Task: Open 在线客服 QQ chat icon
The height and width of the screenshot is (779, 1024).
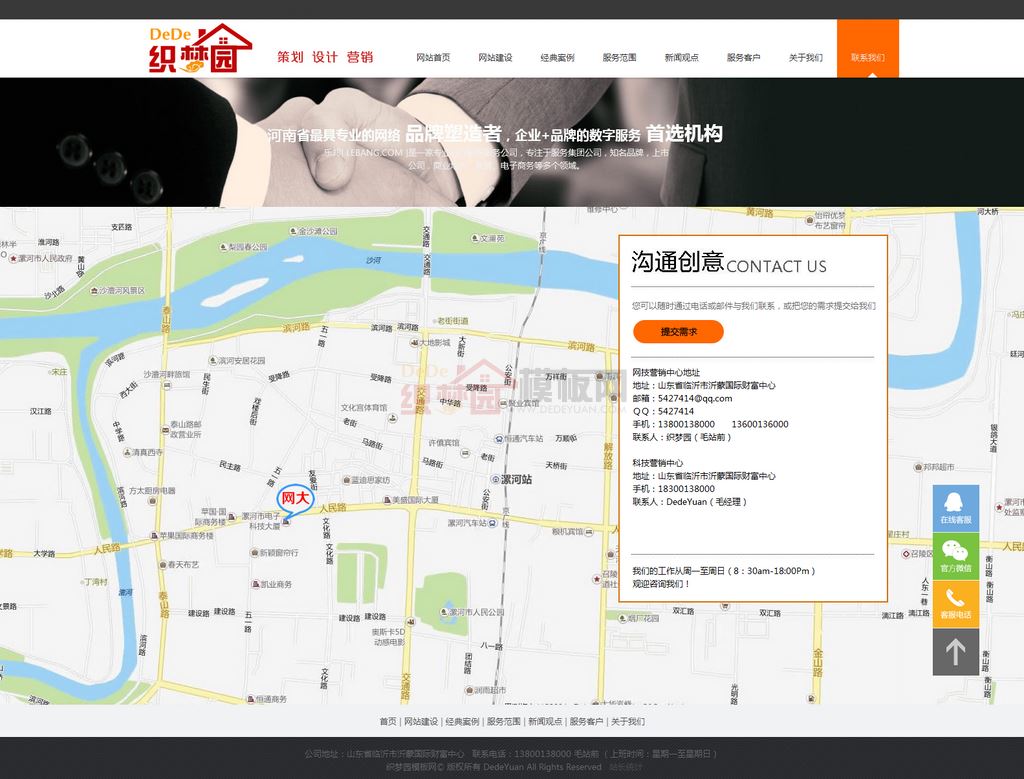Action: coord(955,507)
